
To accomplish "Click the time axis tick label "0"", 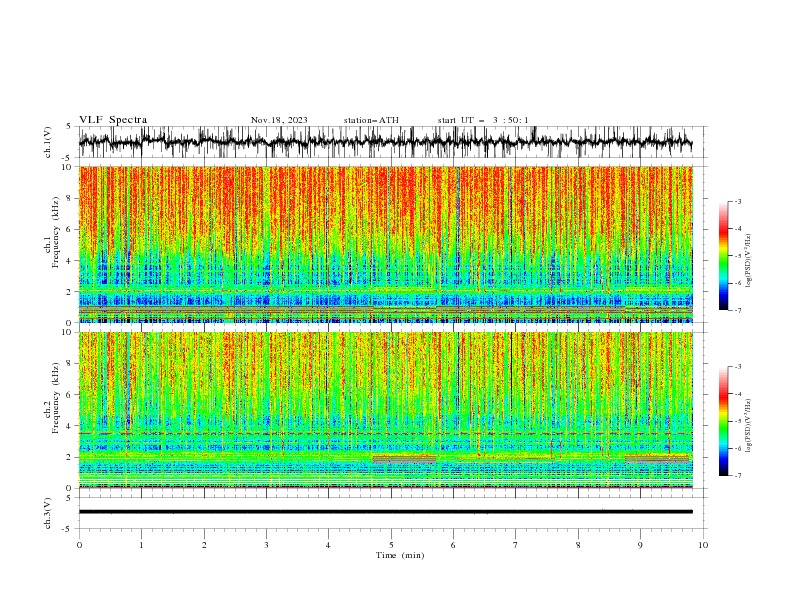I will click(79, 545).
